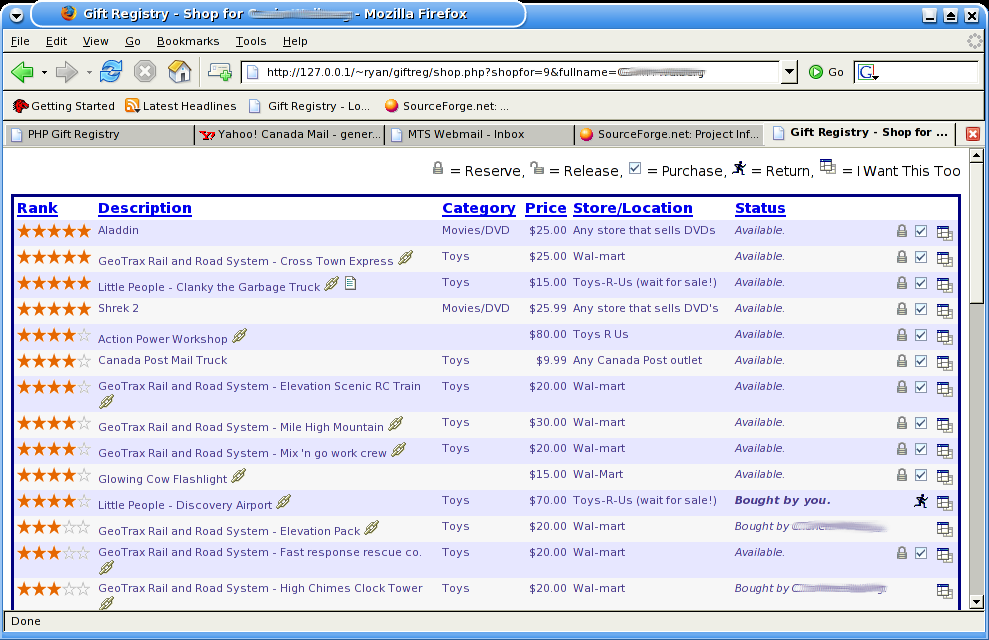Click the Firefox Forward arrow button
The image size is (989, 640).
[67, 72]
